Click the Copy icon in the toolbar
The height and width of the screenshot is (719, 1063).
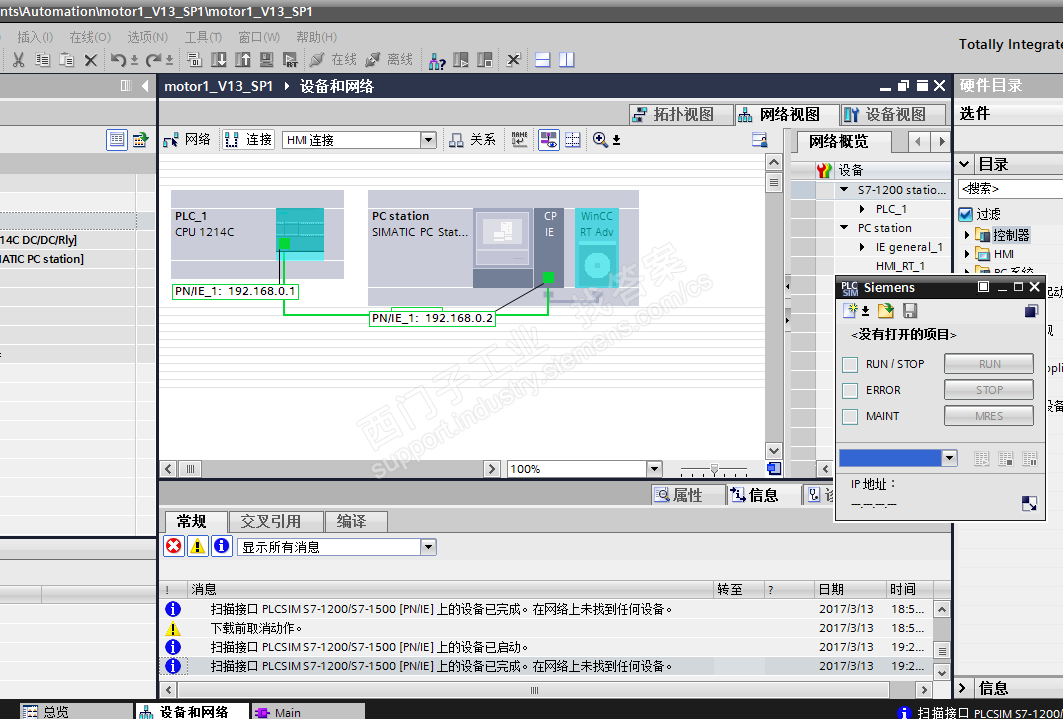[43, 60]
